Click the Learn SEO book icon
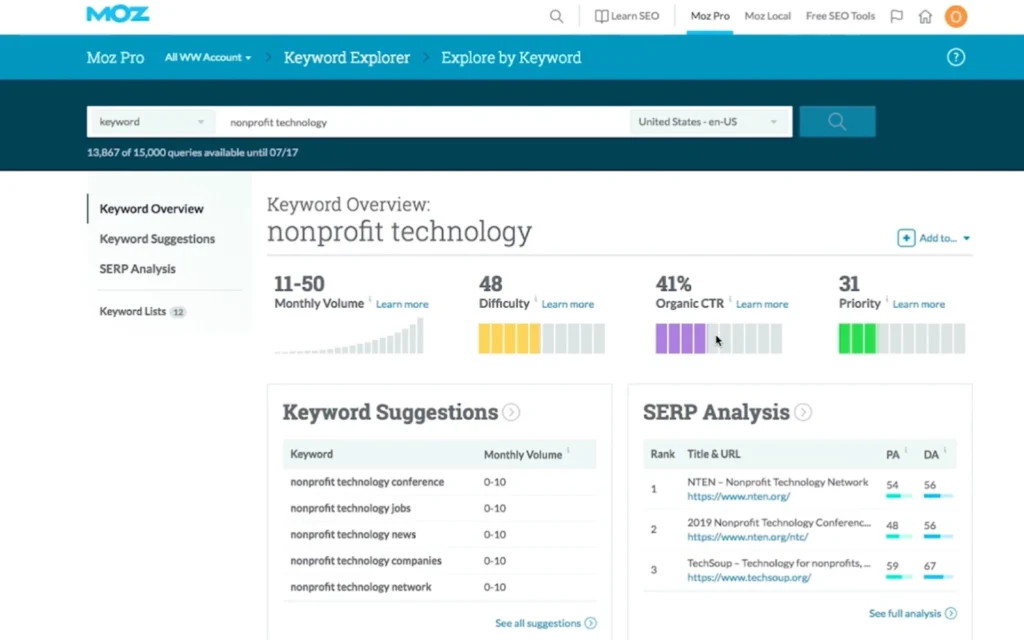Screen dimensions: 1024x640 point(601,16)
